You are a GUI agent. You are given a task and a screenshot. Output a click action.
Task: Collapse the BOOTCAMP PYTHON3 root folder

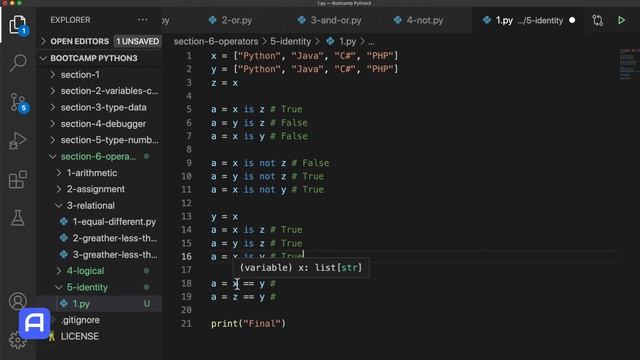[x=94, y=58]
